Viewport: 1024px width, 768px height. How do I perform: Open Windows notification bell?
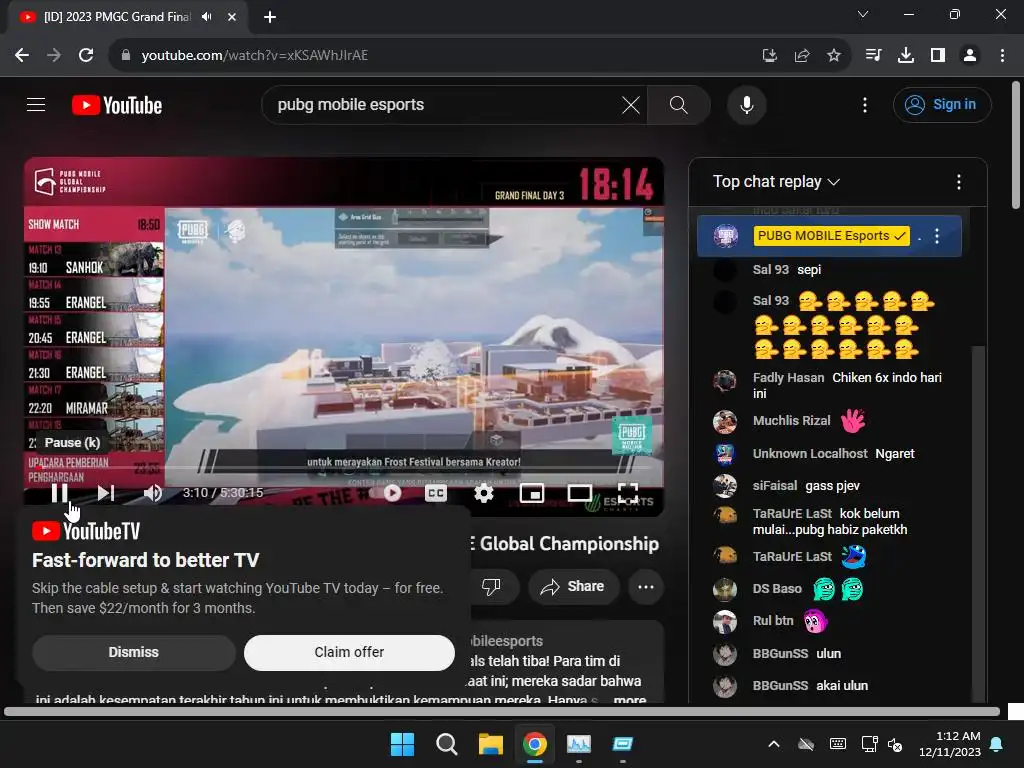pyautogui.click(x=997, y=744)
